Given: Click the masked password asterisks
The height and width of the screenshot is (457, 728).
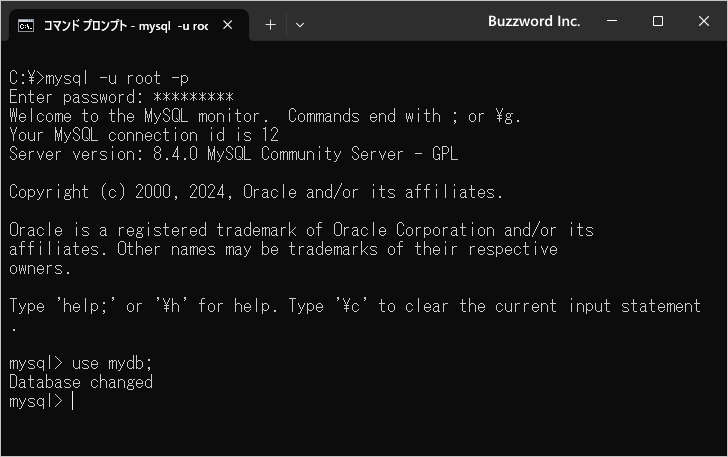Looking at the screenshot, I should 193,97.
